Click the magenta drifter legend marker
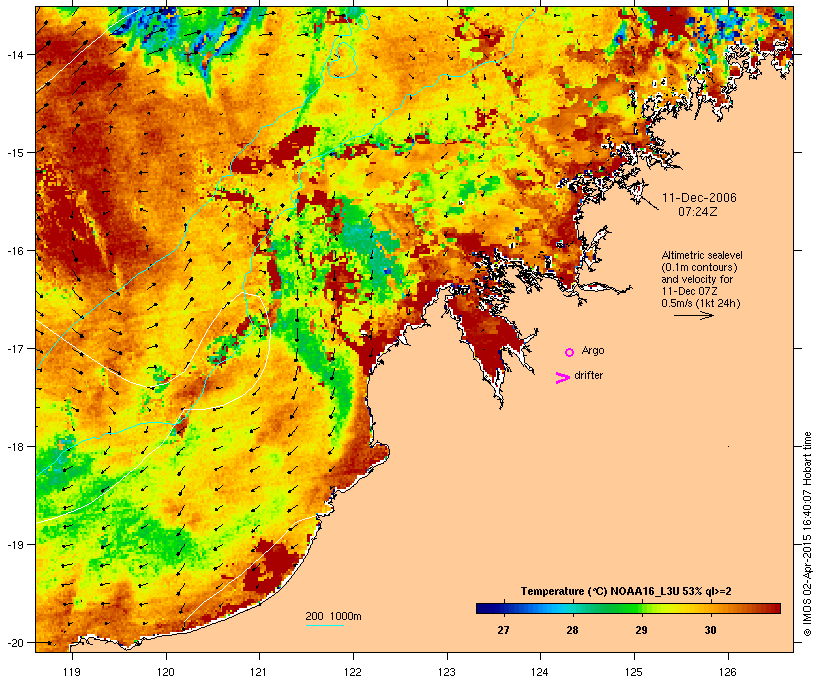The width and height of the screenshot is (820, 680). tap(562, 378)
